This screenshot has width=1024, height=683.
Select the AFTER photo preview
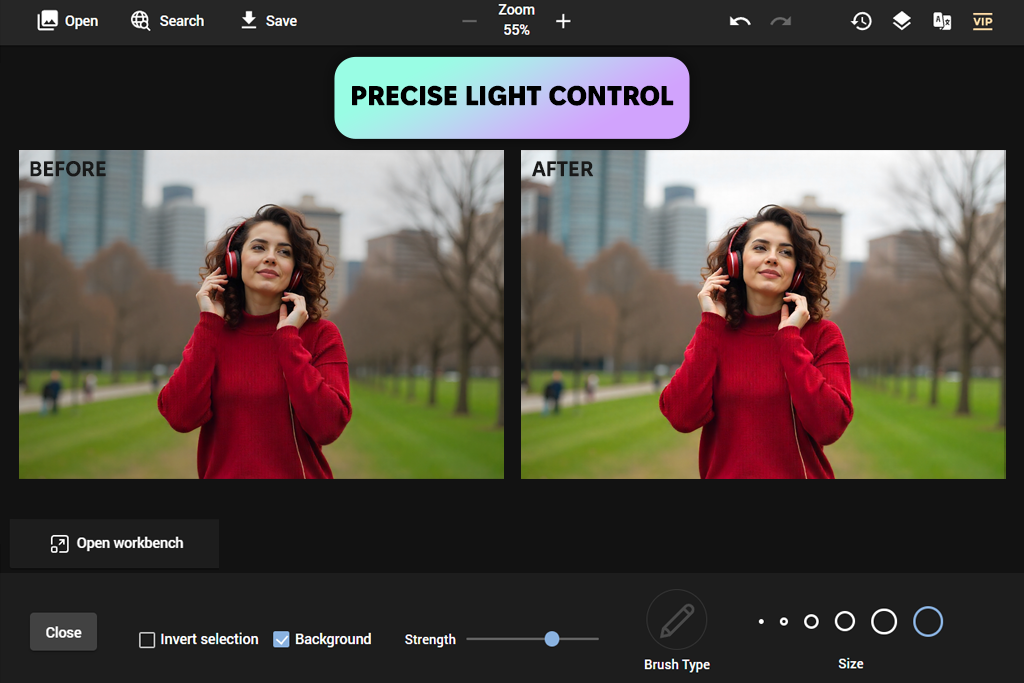pos(763,314)
